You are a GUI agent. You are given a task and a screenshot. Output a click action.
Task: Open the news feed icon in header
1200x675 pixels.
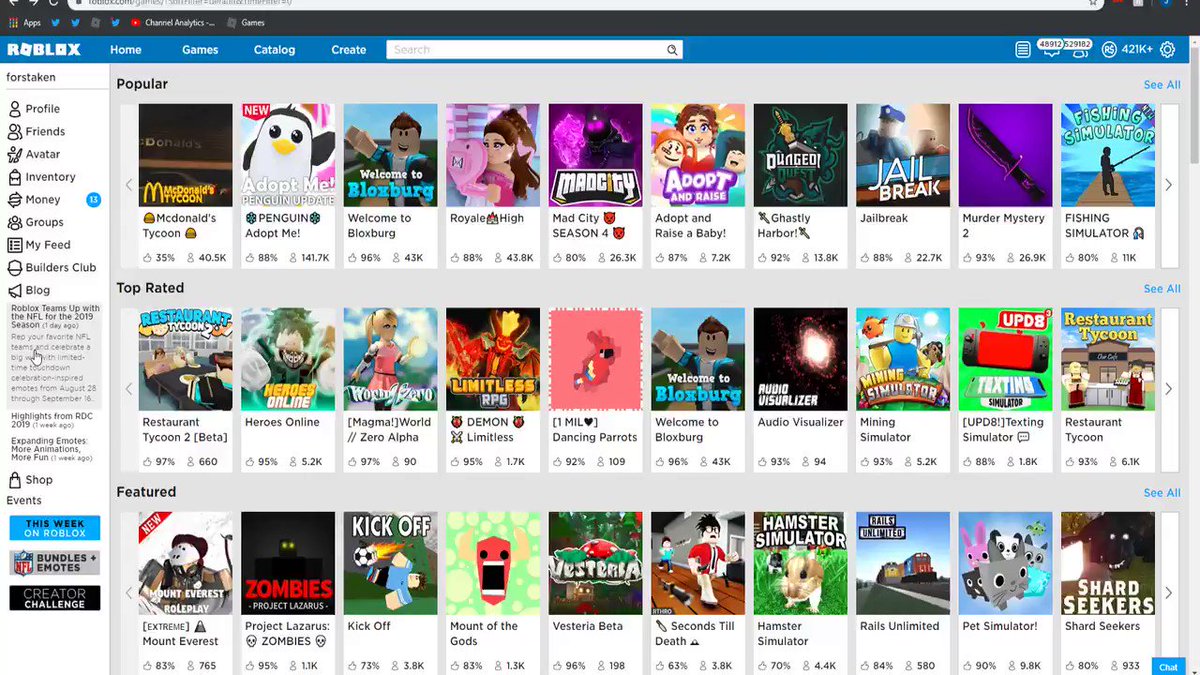tap(1022, 50)
